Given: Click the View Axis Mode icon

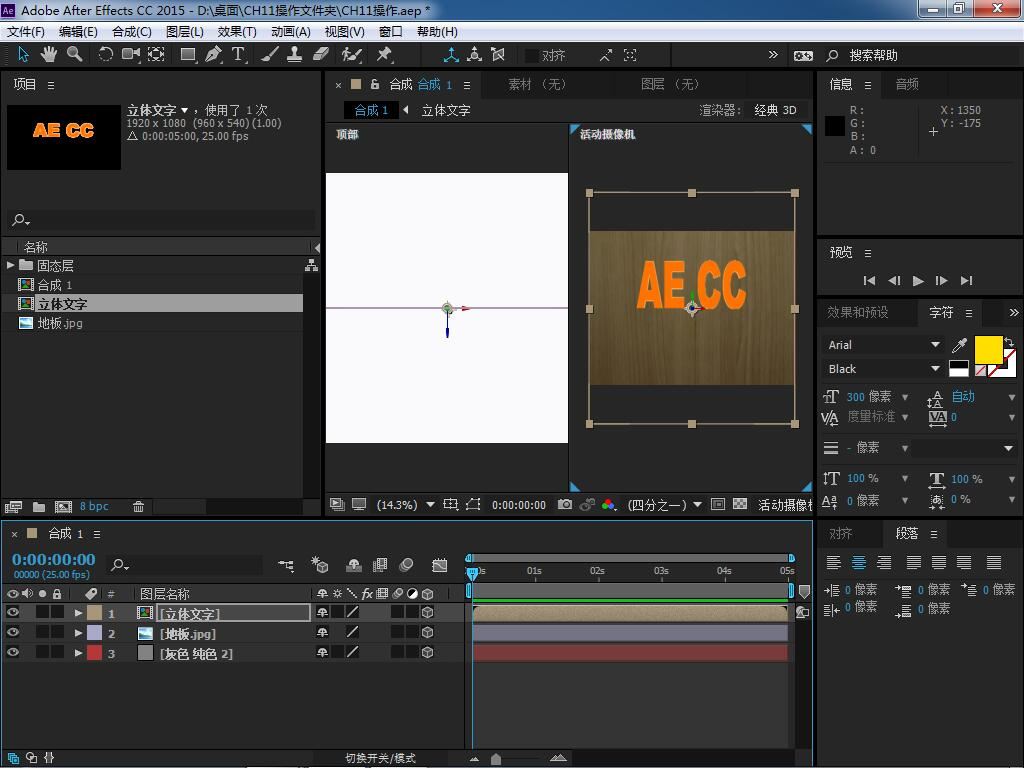Looking at the screenshot, I should tap(498, 55).
